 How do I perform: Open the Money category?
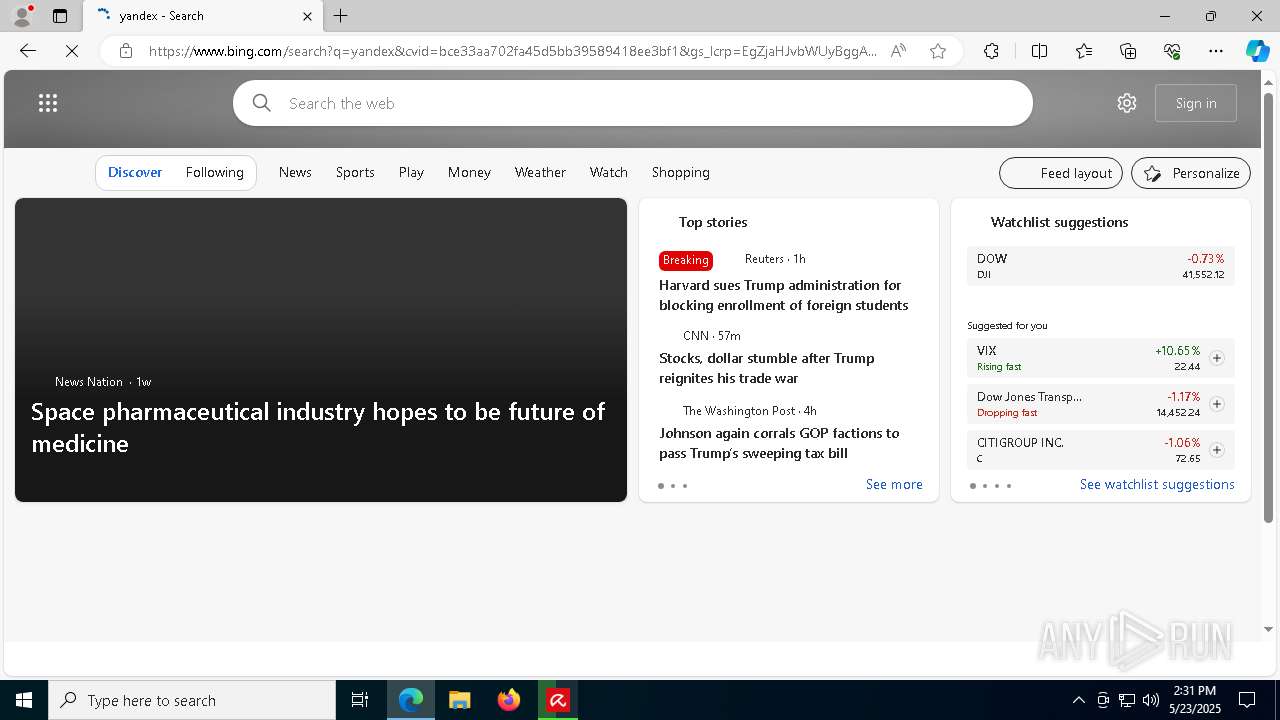tap(469, 172)
